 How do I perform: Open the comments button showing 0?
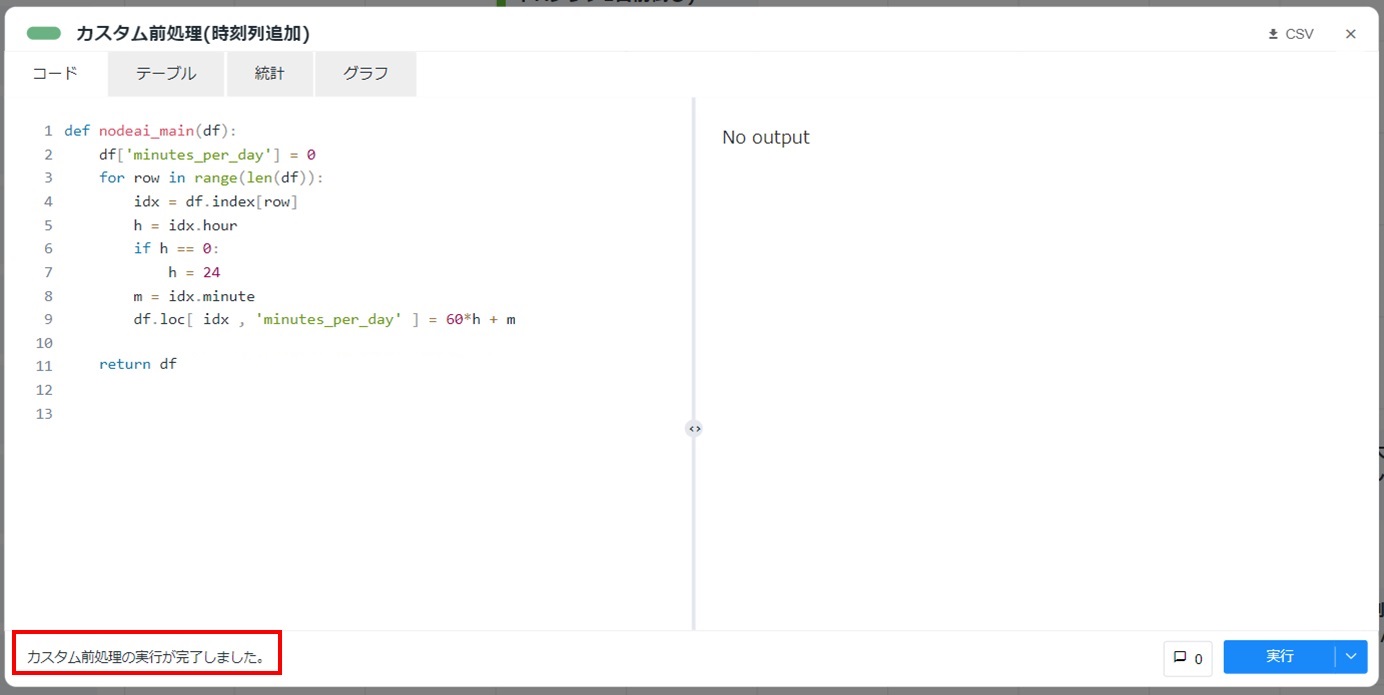(x=1188, y=658)
